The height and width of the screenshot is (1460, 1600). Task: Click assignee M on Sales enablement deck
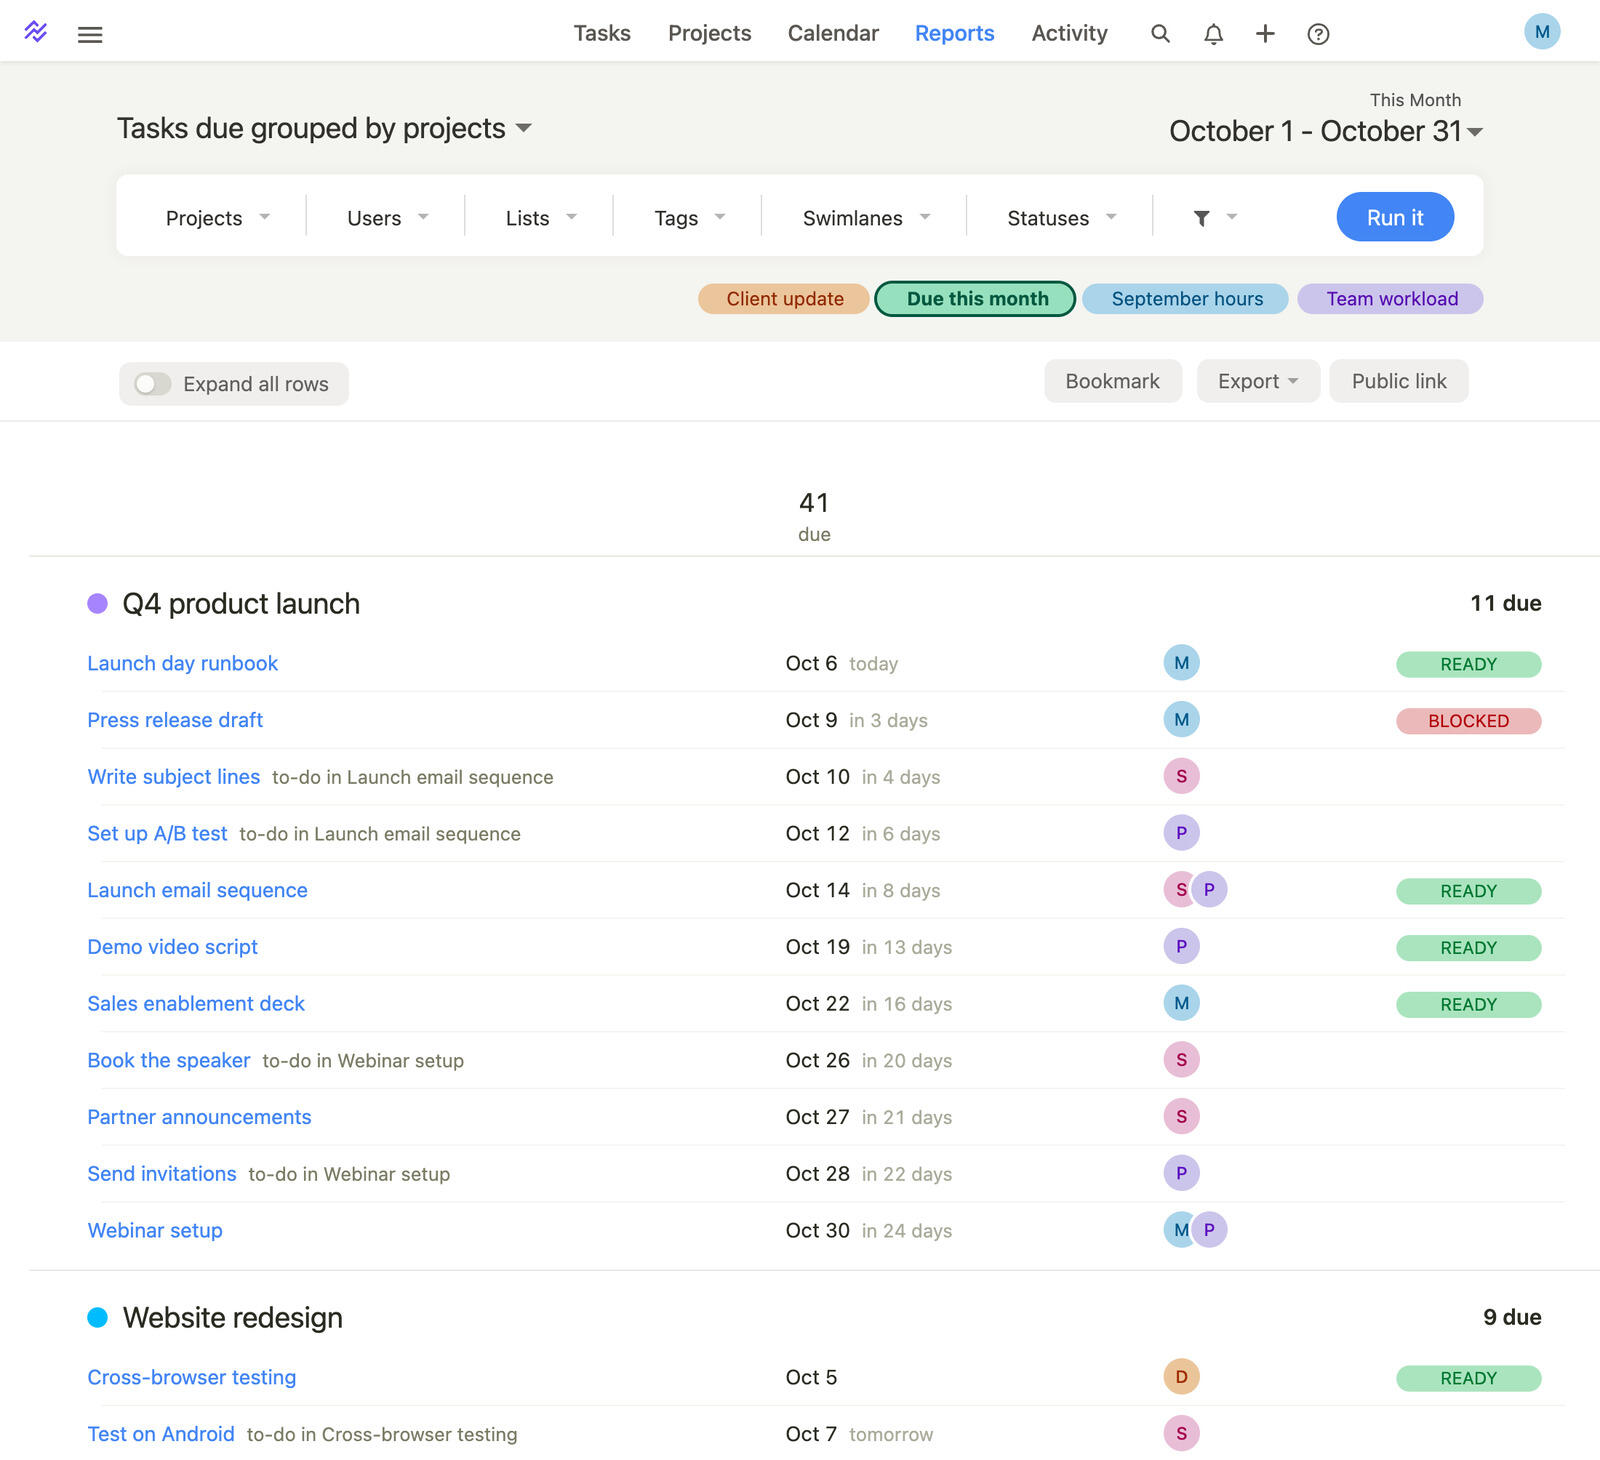(x=1181, y=1003)
